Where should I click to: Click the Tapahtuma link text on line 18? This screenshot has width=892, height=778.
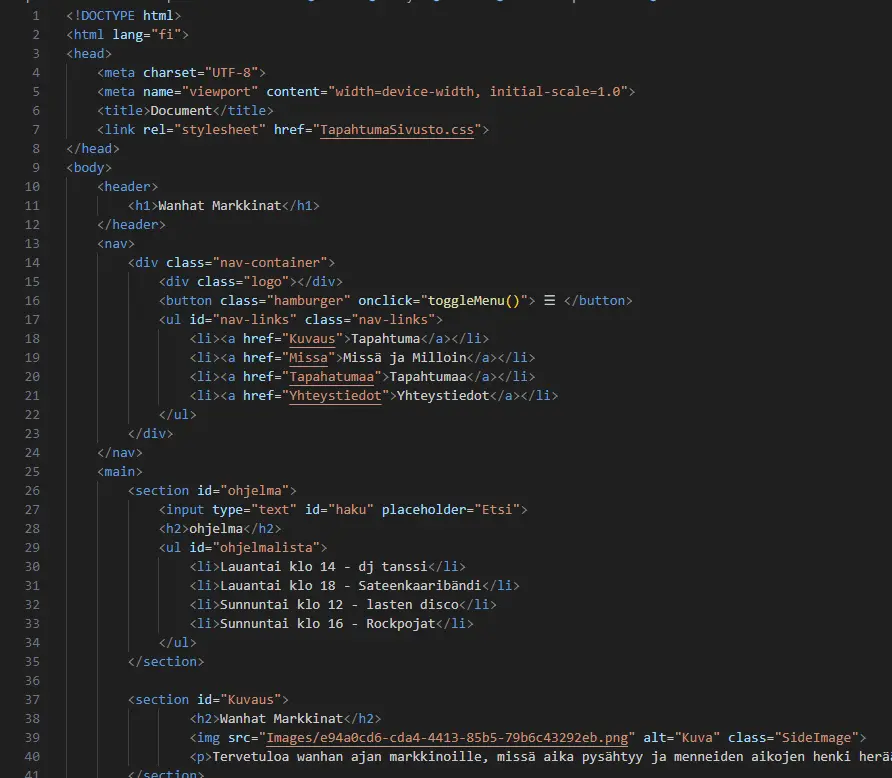[385, 339]
